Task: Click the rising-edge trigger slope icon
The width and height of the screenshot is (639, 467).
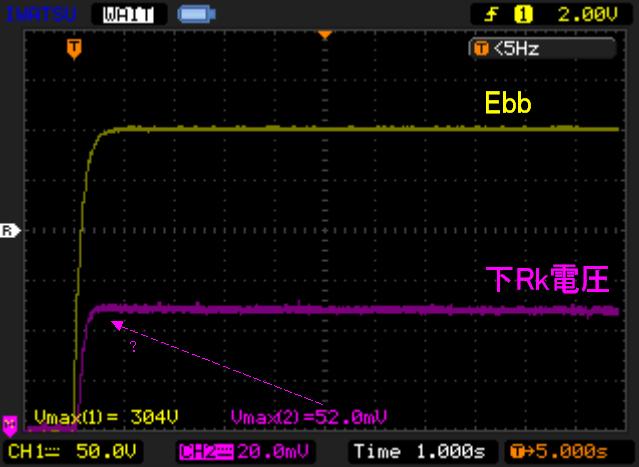Action: click(x=492, y=15)
